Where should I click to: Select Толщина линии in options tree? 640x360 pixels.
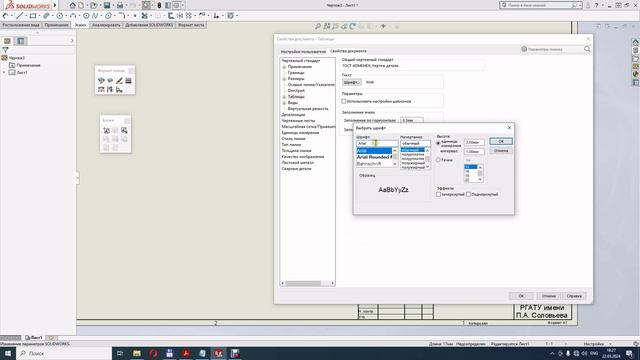[x=296, y=151]
